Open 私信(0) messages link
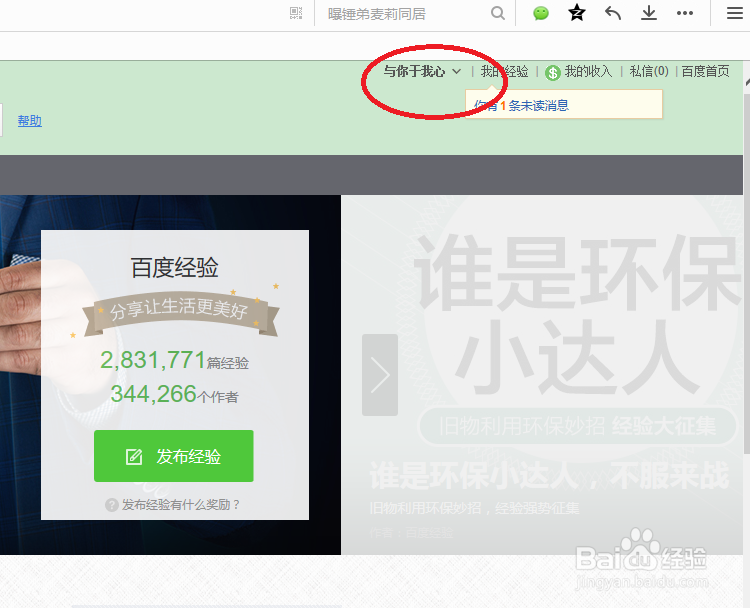The height and width of the screenshot is (608, 750). [649, 71]
